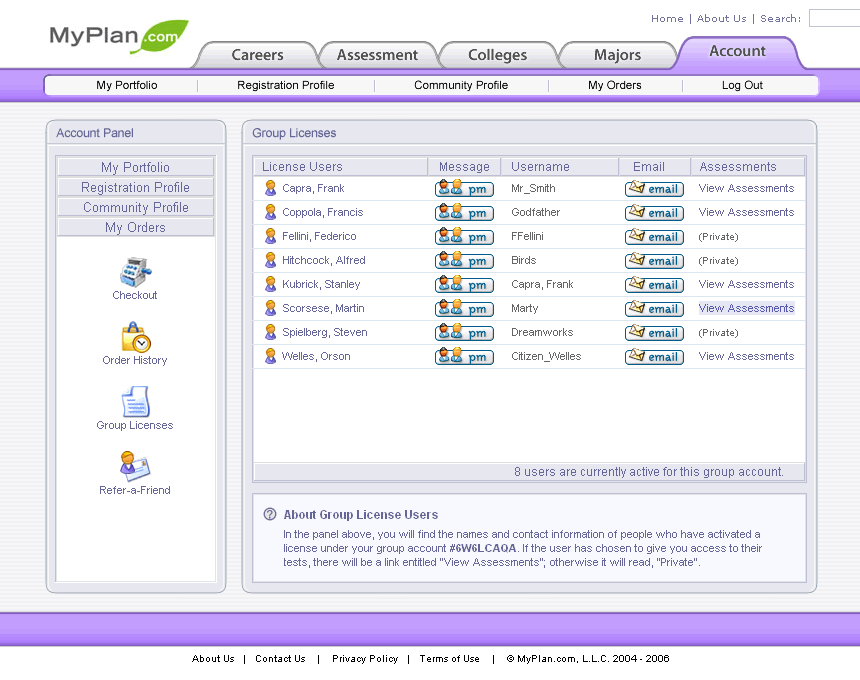Email user Capra, Frank
This screenshot has height=680, width=860.
[x=654, y=189]
